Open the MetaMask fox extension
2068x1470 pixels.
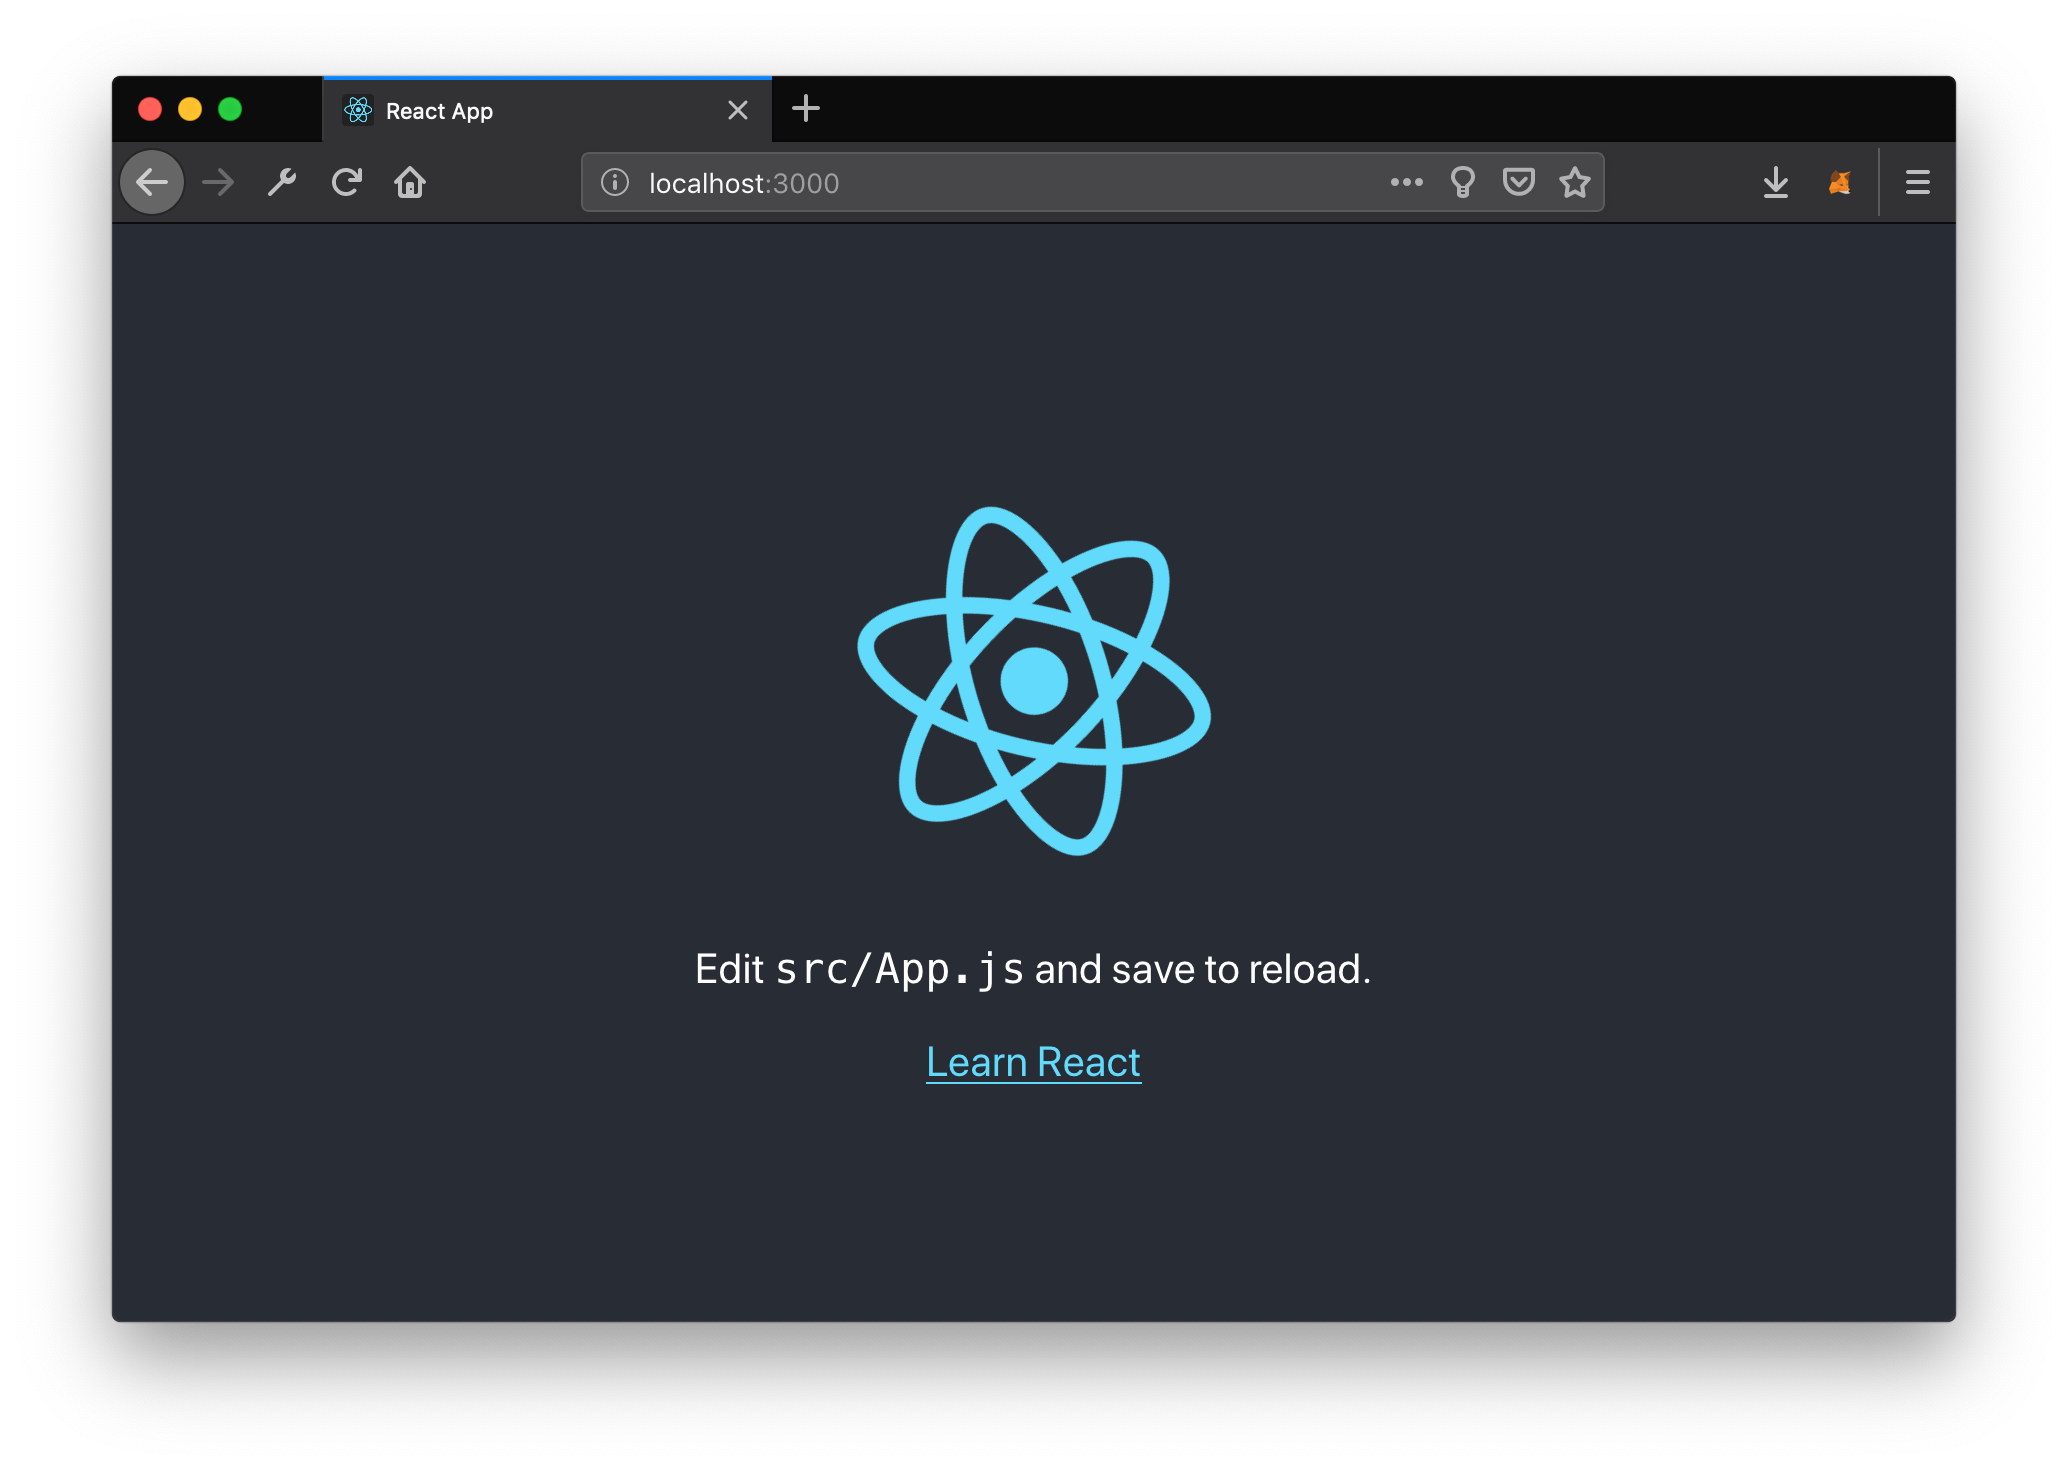coord(1840,183)
